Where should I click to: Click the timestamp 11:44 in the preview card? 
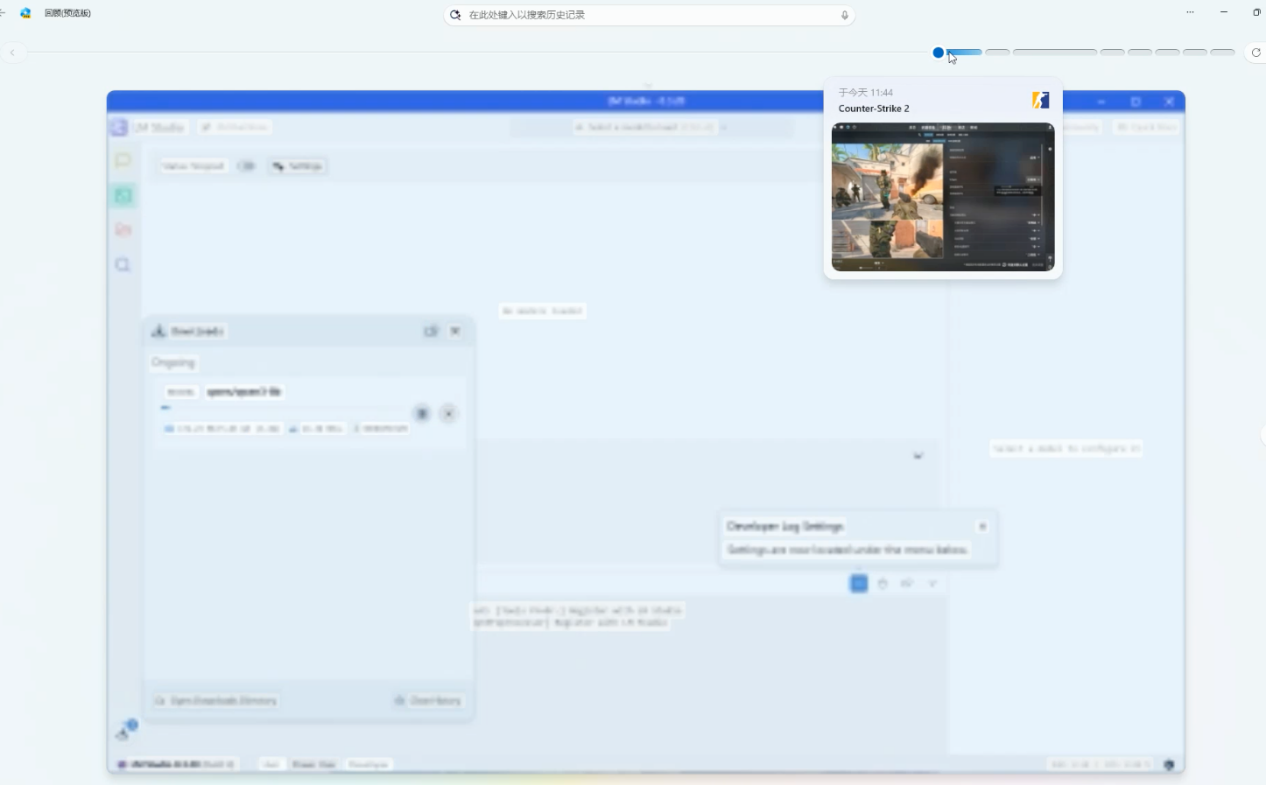866,92
